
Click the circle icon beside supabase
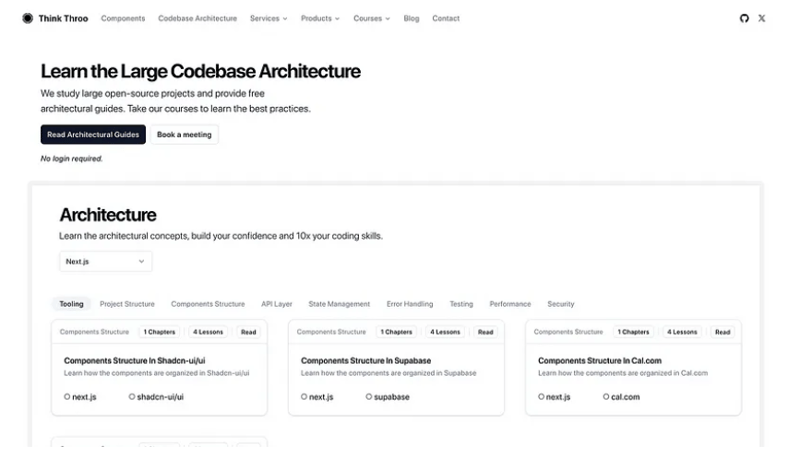coord(368,397)
